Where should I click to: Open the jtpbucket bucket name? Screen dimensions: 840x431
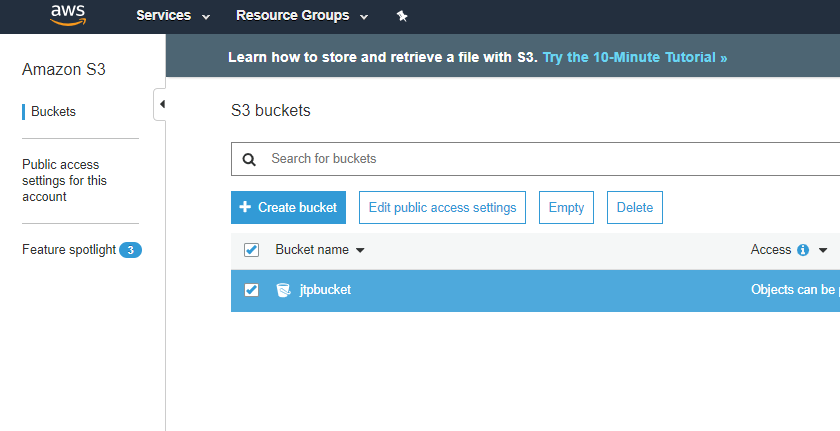coord(325,290)
